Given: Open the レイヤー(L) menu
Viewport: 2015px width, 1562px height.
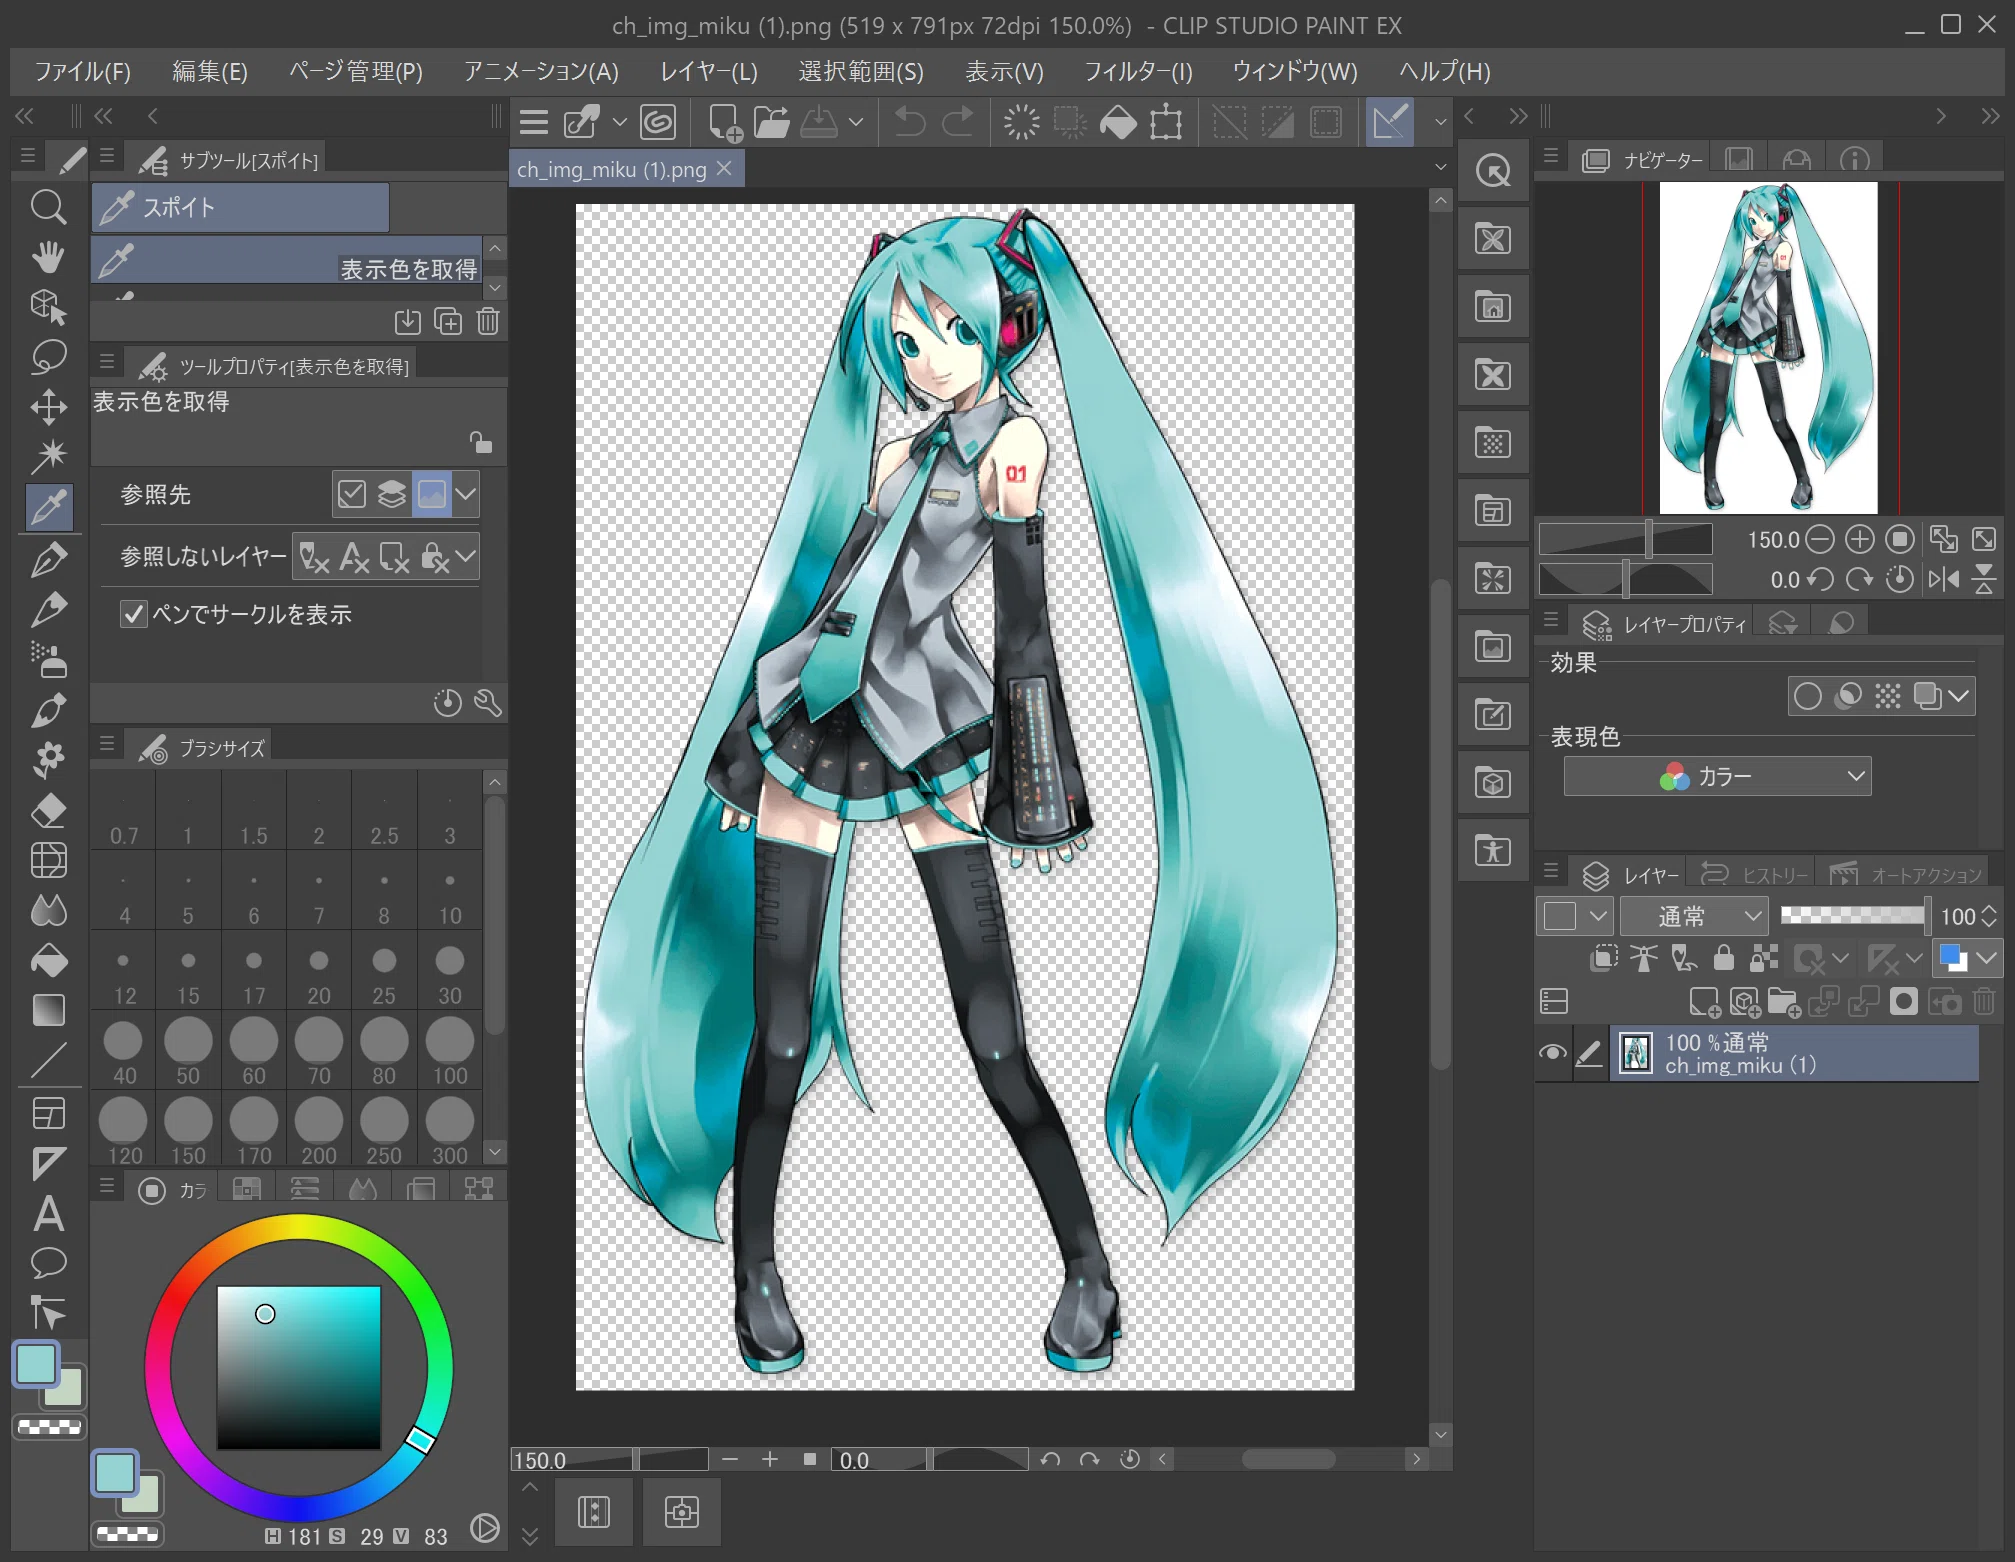Looking at the screenshot, I should coord(709,72).
